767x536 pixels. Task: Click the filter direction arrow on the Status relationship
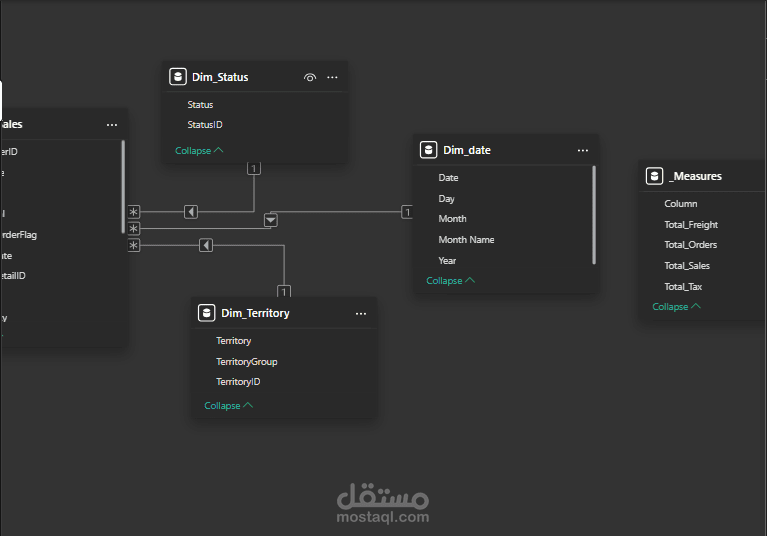click(191, 212)
